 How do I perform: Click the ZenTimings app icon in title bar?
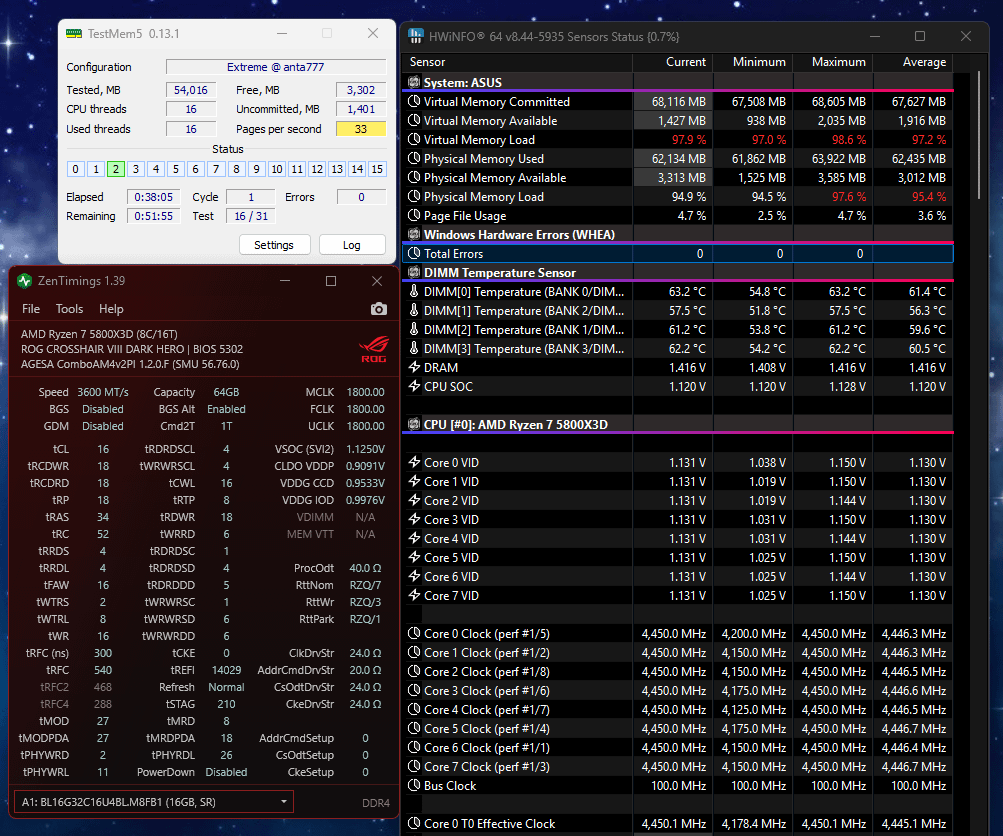coord(25,281)
